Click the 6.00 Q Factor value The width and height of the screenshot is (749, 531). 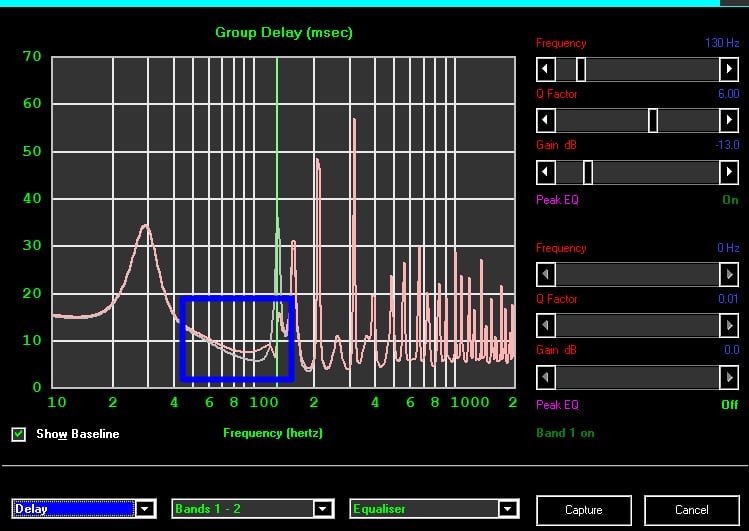pyautogui.click(x=728, y=94)
